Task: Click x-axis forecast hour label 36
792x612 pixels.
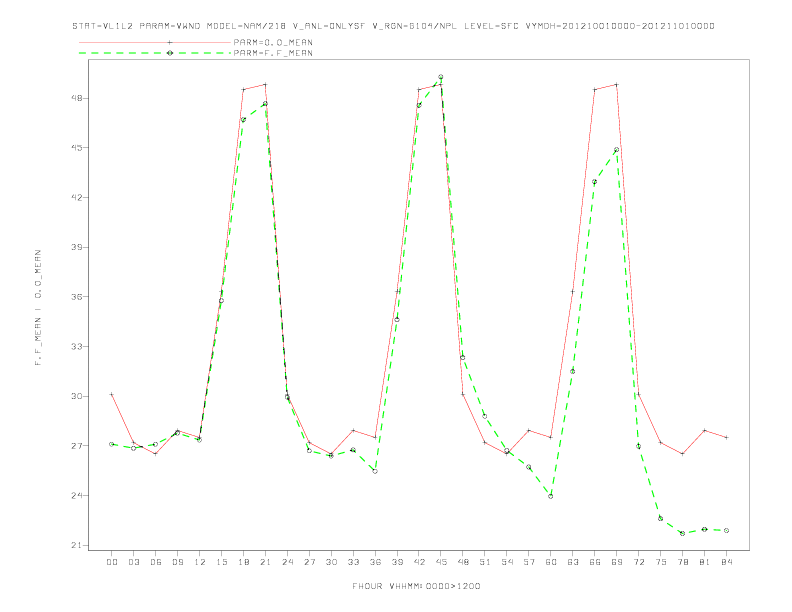Action: point(375,562)
